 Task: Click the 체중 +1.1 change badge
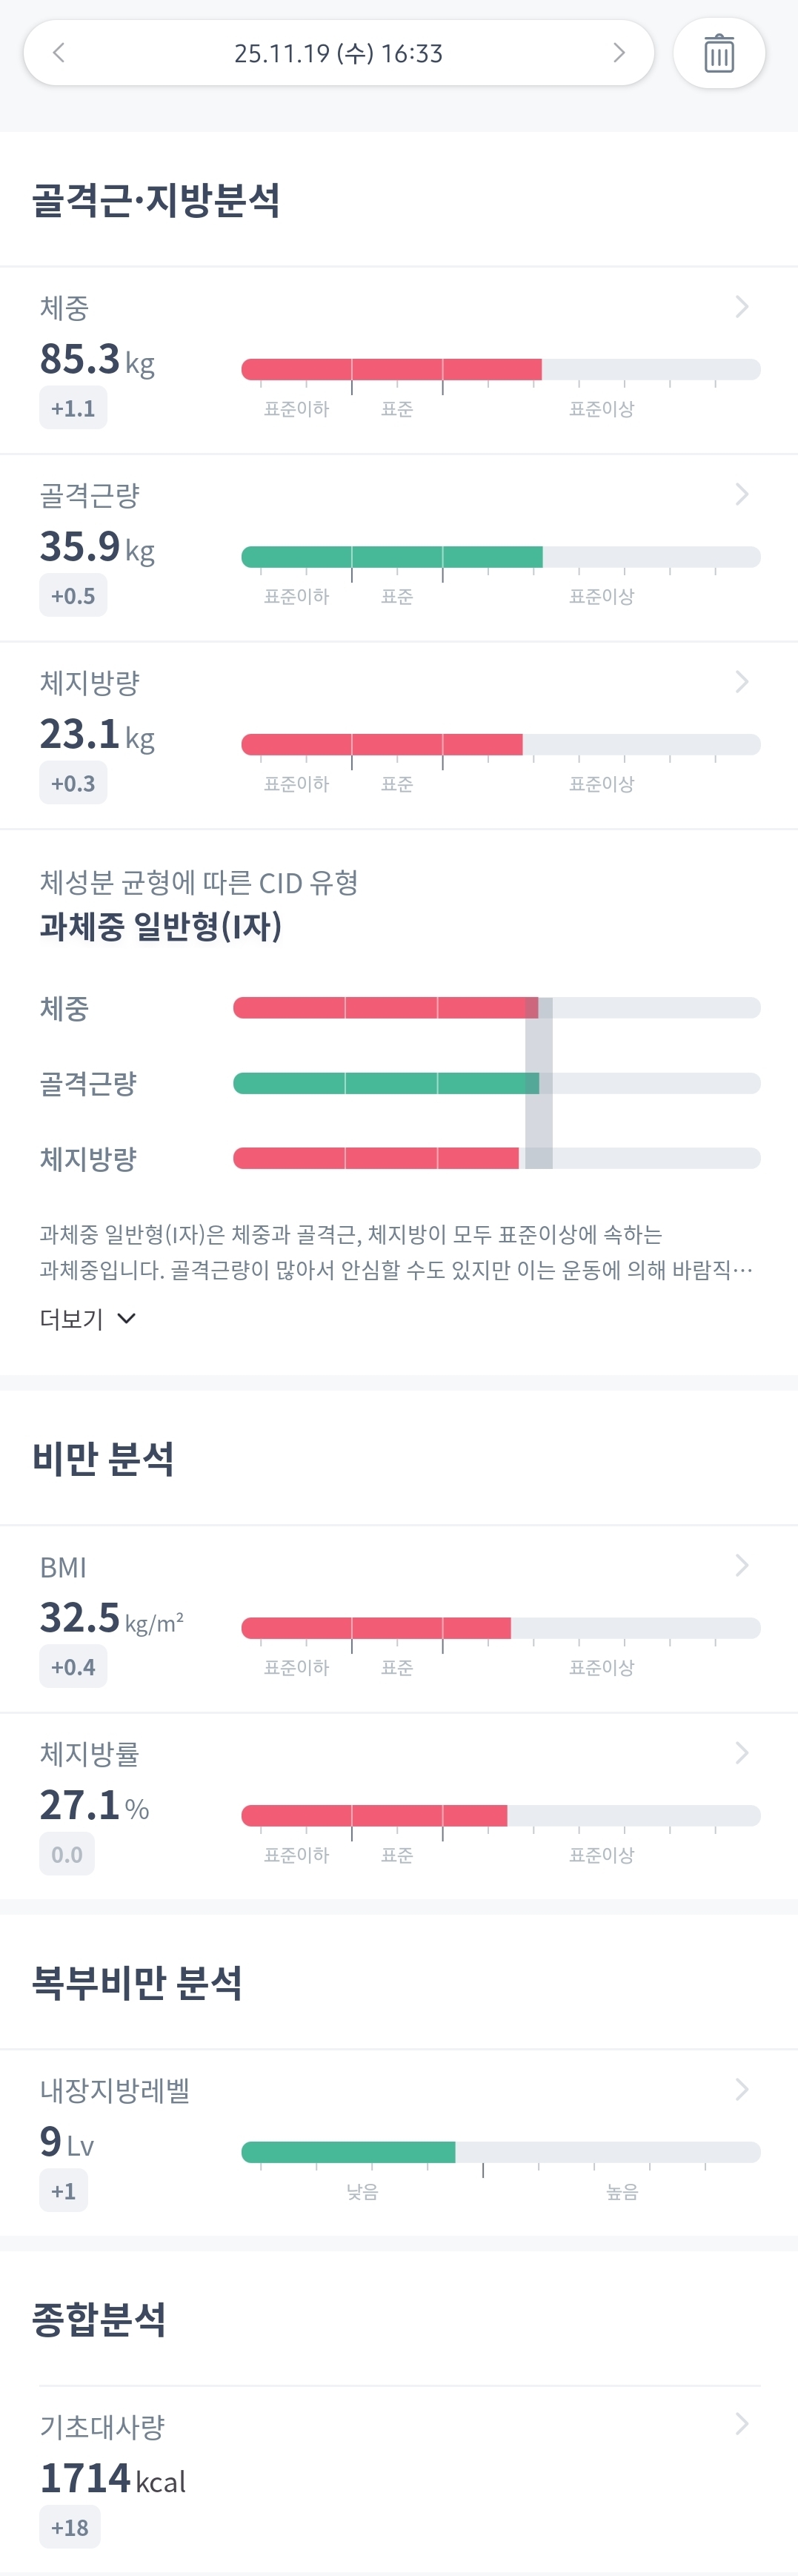pyautogui.click(x=73, y=408)
